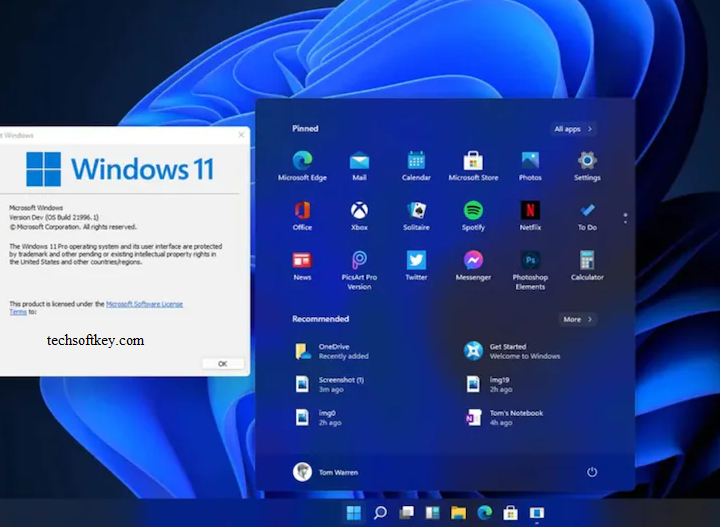This screenshot has height=527, width=720.
Task: Open Tom's Notebook recent file
Action: [504, 417]
